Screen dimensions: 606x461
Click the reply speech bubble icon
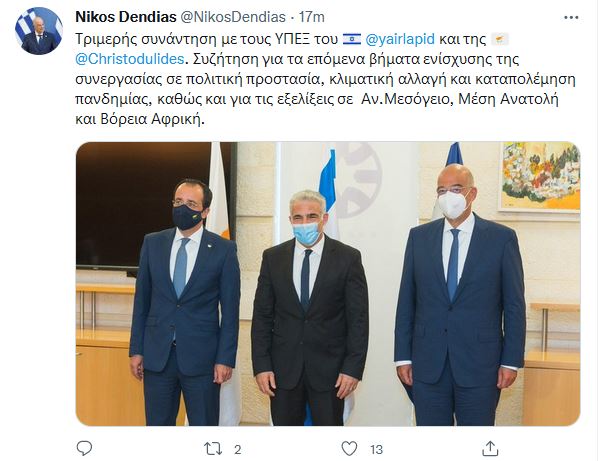click(x=84, y=449)
